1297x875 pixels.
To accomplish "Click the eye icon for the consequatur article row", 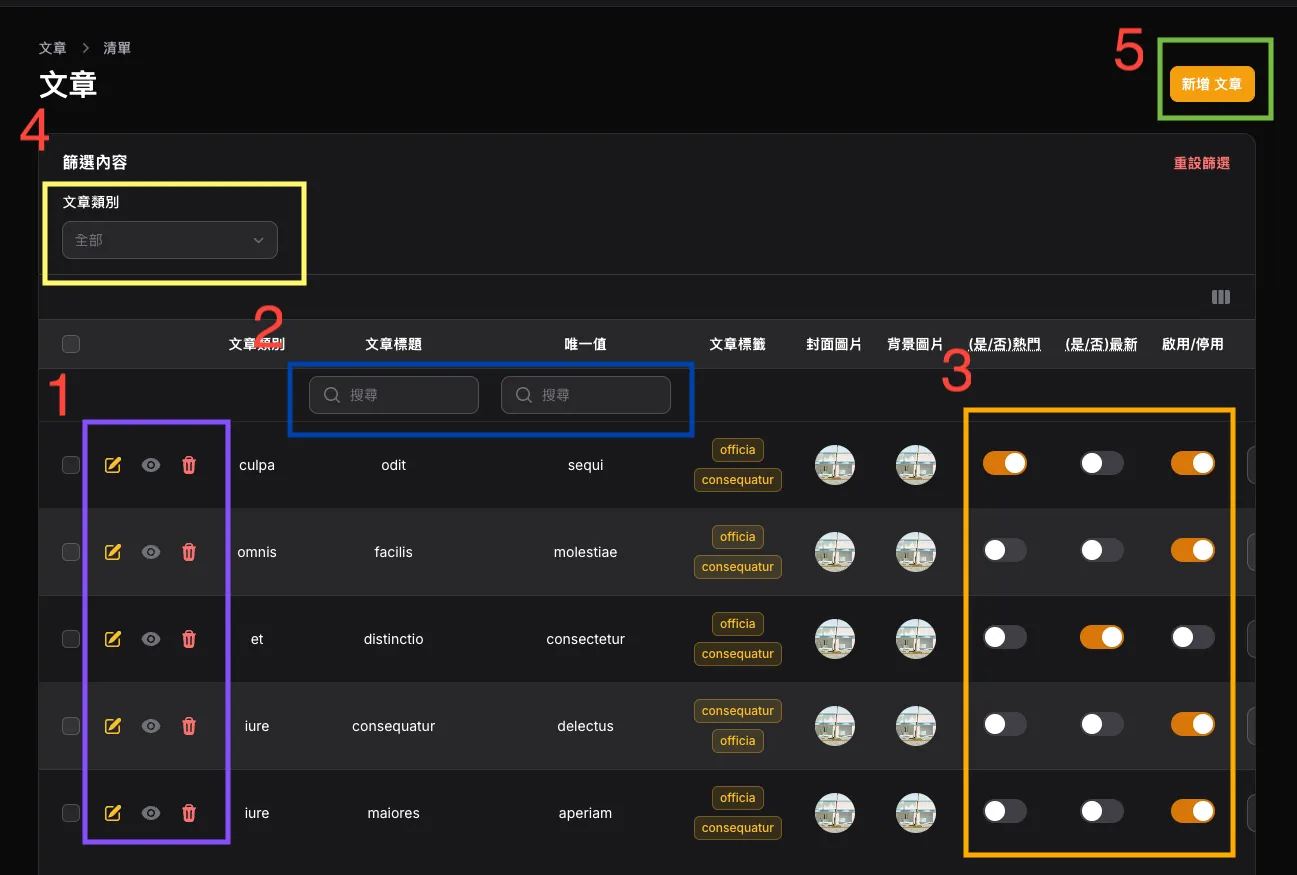I will point(150,726).
